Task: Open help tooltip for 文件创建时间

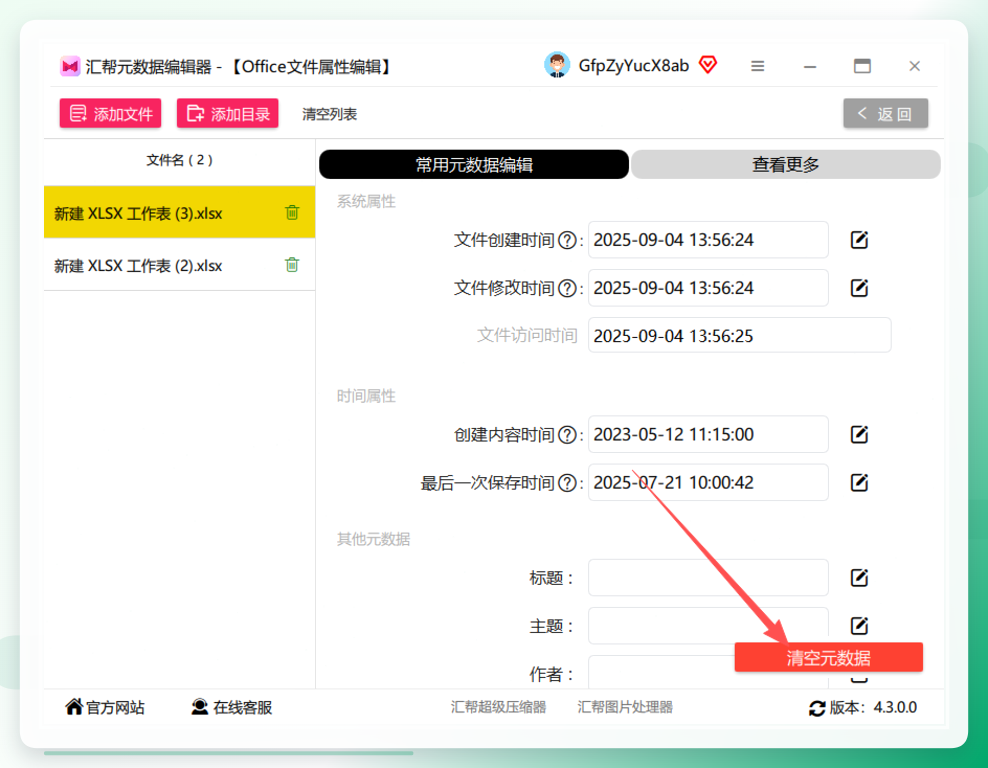Action: tap(567, 240)
